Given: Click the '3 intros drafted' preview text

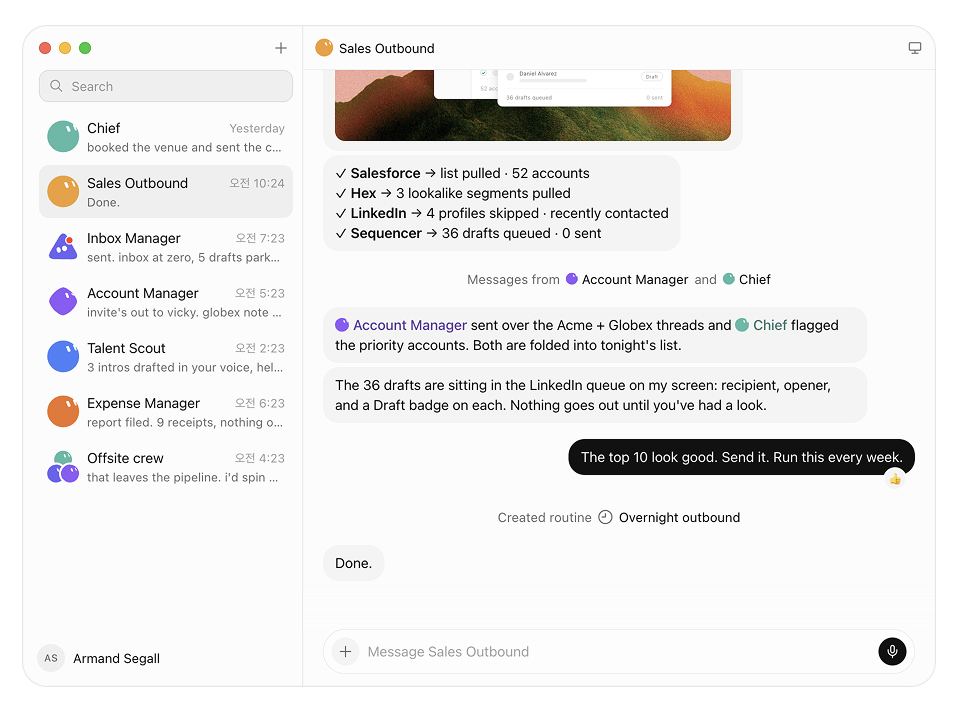Looking at the screenshot, I should (x=185, y=367).
